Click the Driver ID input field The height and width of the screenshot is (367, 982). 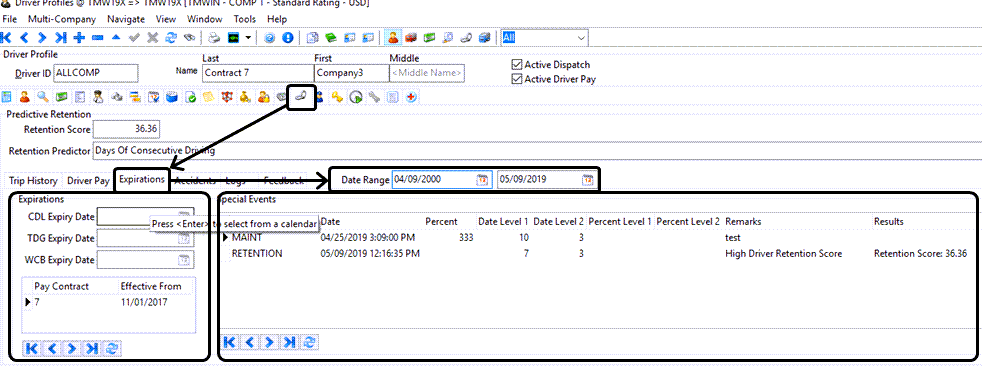pyautogui.click(x=96, y=73)
